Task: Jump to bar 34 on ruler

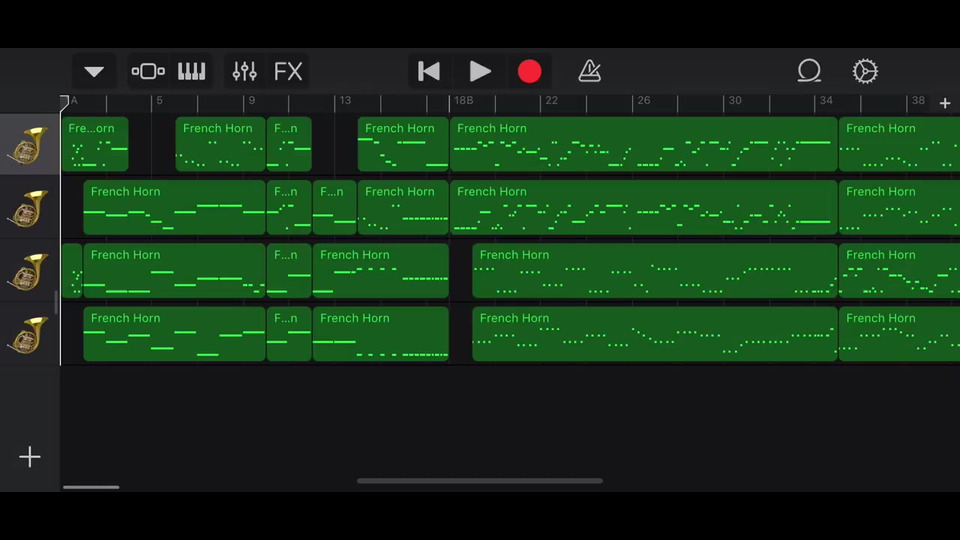Action: coord(826,101)
